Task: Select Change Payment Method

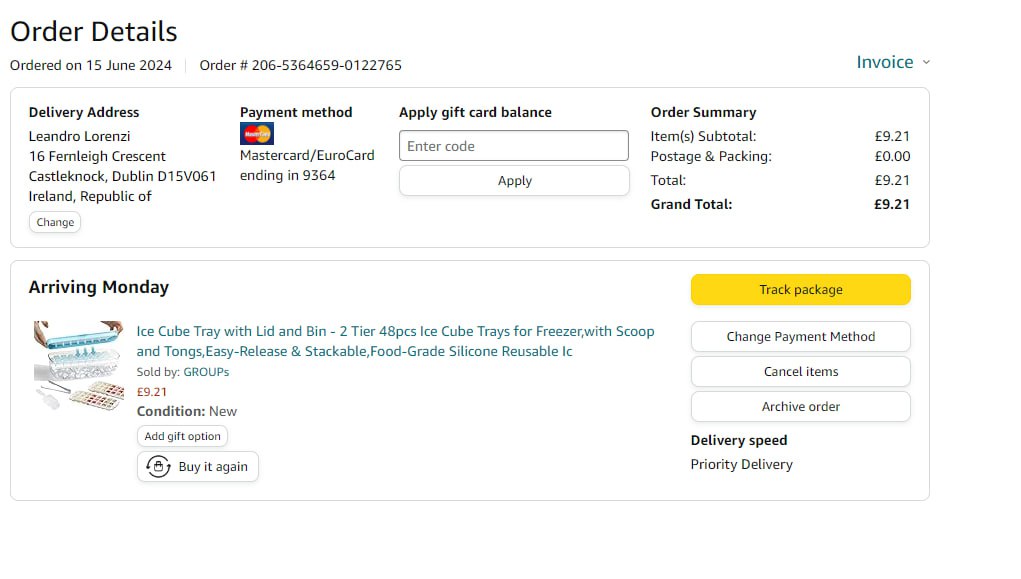Action: 800,337
